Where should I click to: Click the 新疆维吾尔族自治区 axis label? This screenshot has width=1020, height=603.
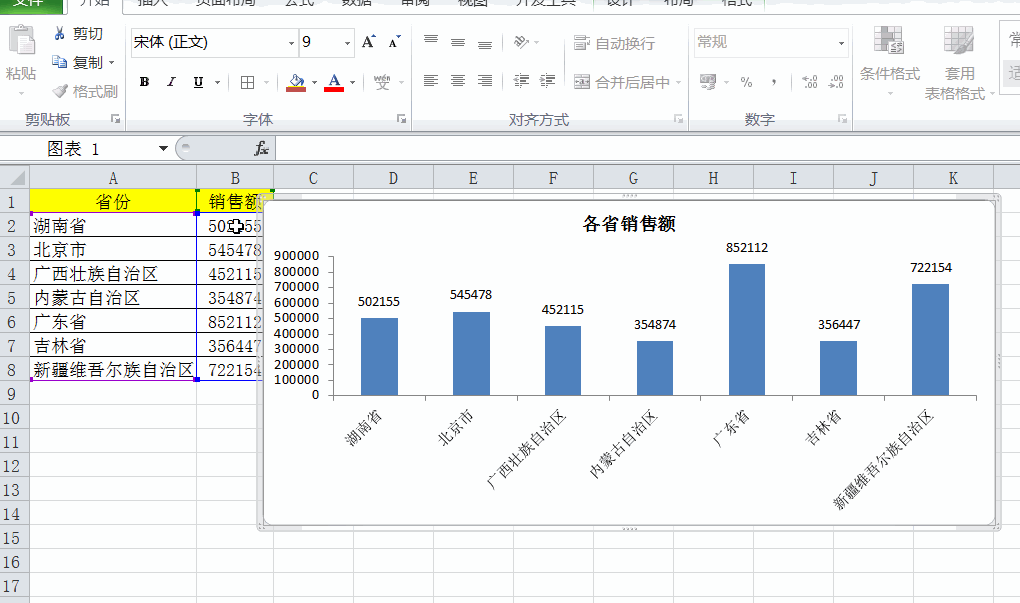(x=884, y=459)
